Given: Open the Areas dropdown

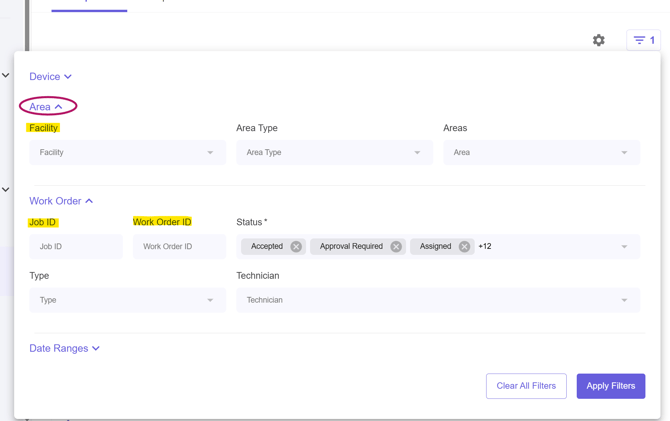Looking at the screenshot, I should point(541,153).
